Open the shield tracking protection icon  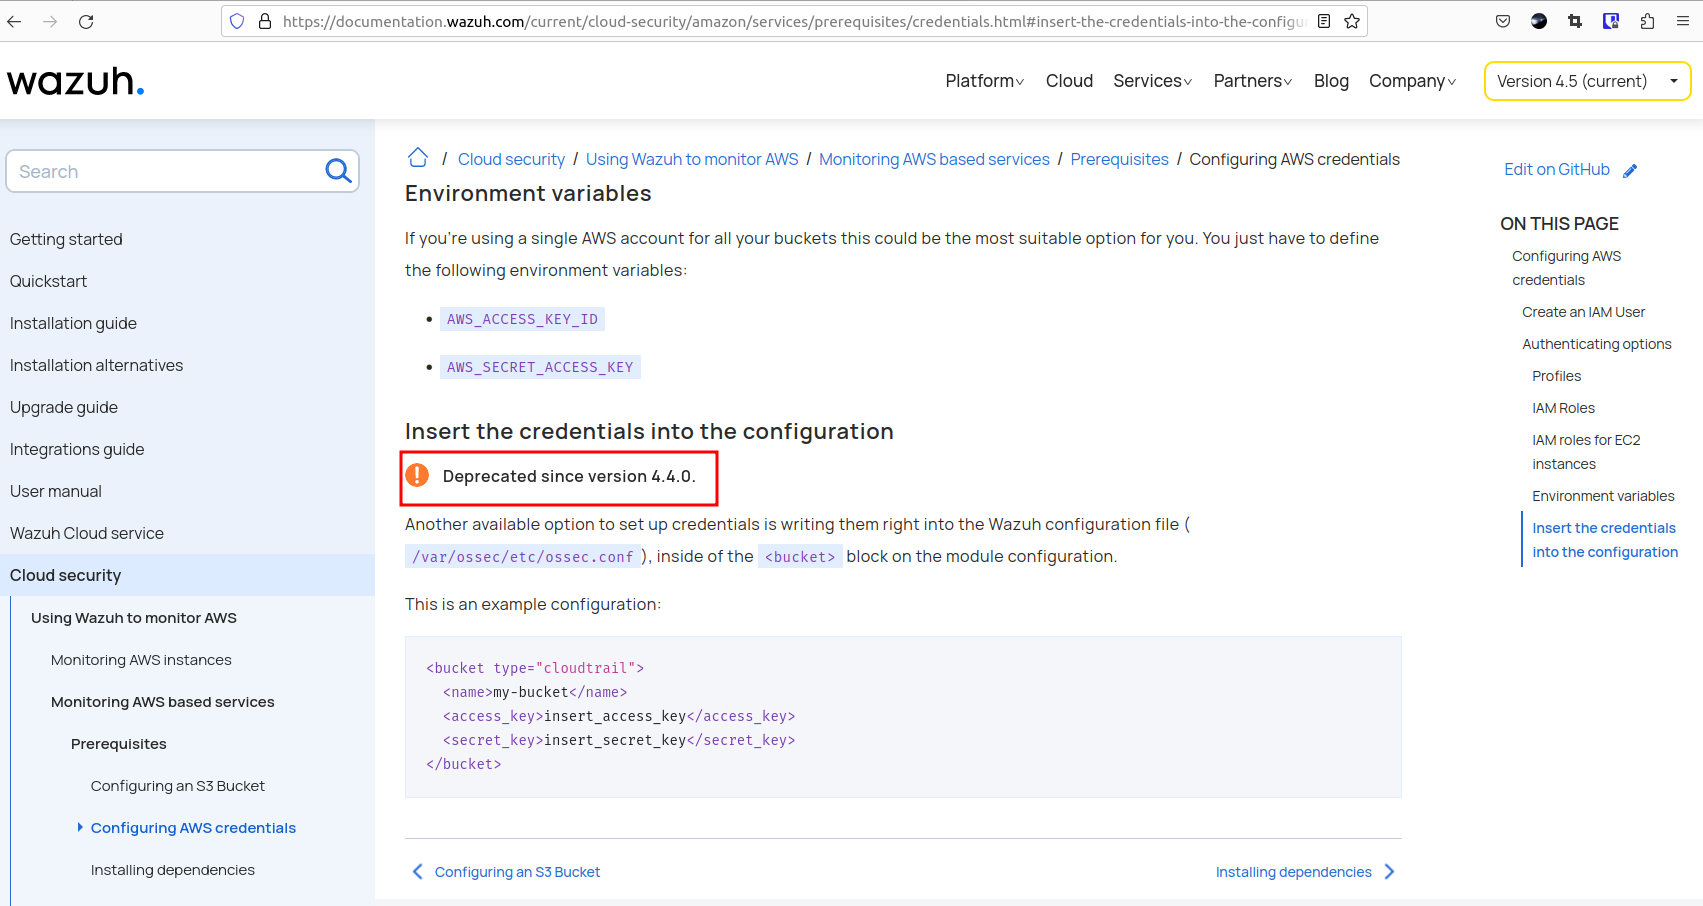click(237, 21)
